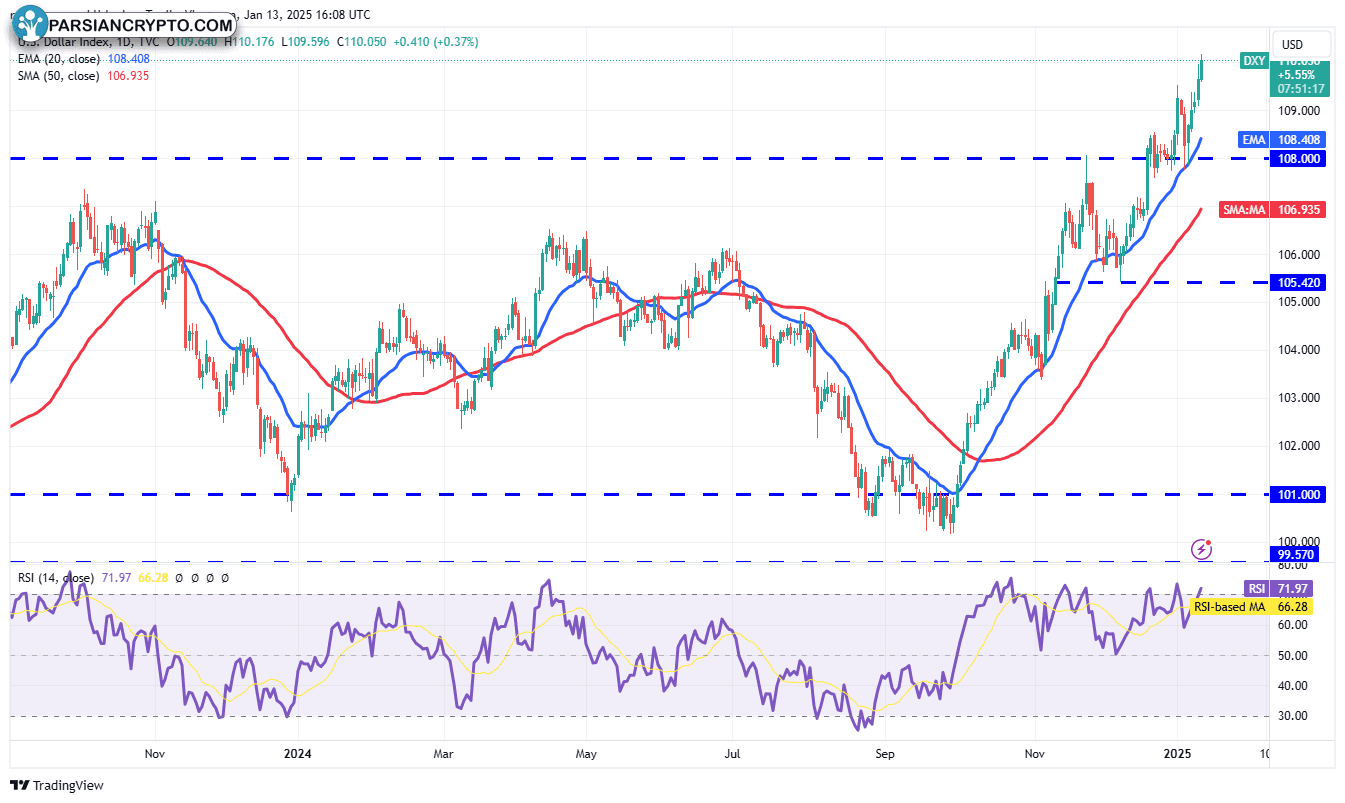
Task: Click the 102.000 price axis label
Action: 1300,446
